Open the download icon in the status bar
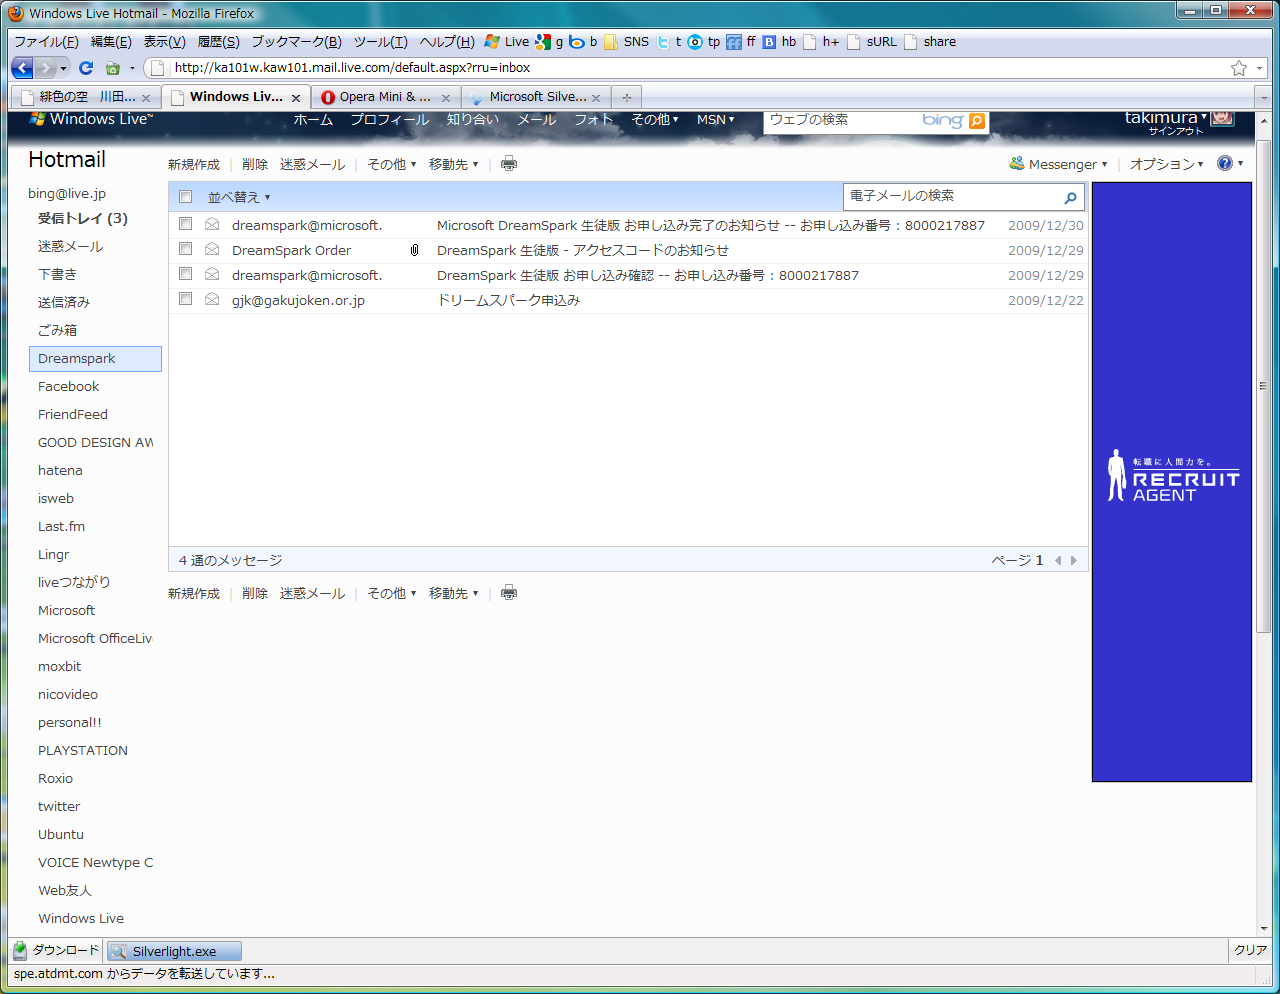This screenshot has height=994, width=1280. (19, 950)
